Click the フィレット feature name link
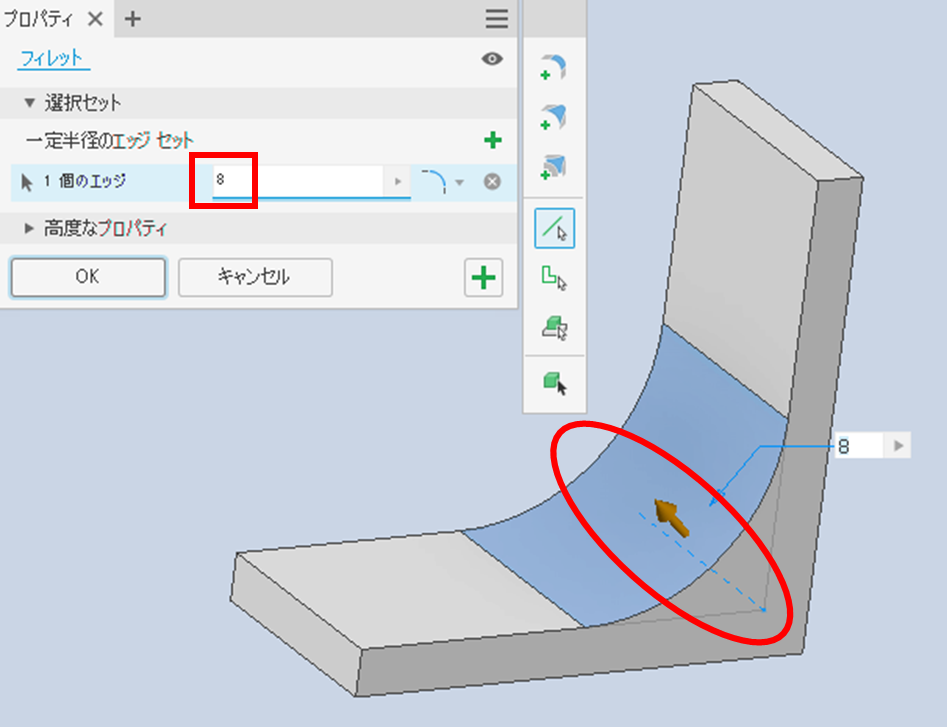Viewport: 947px width, 727px height. coord(52,59)
